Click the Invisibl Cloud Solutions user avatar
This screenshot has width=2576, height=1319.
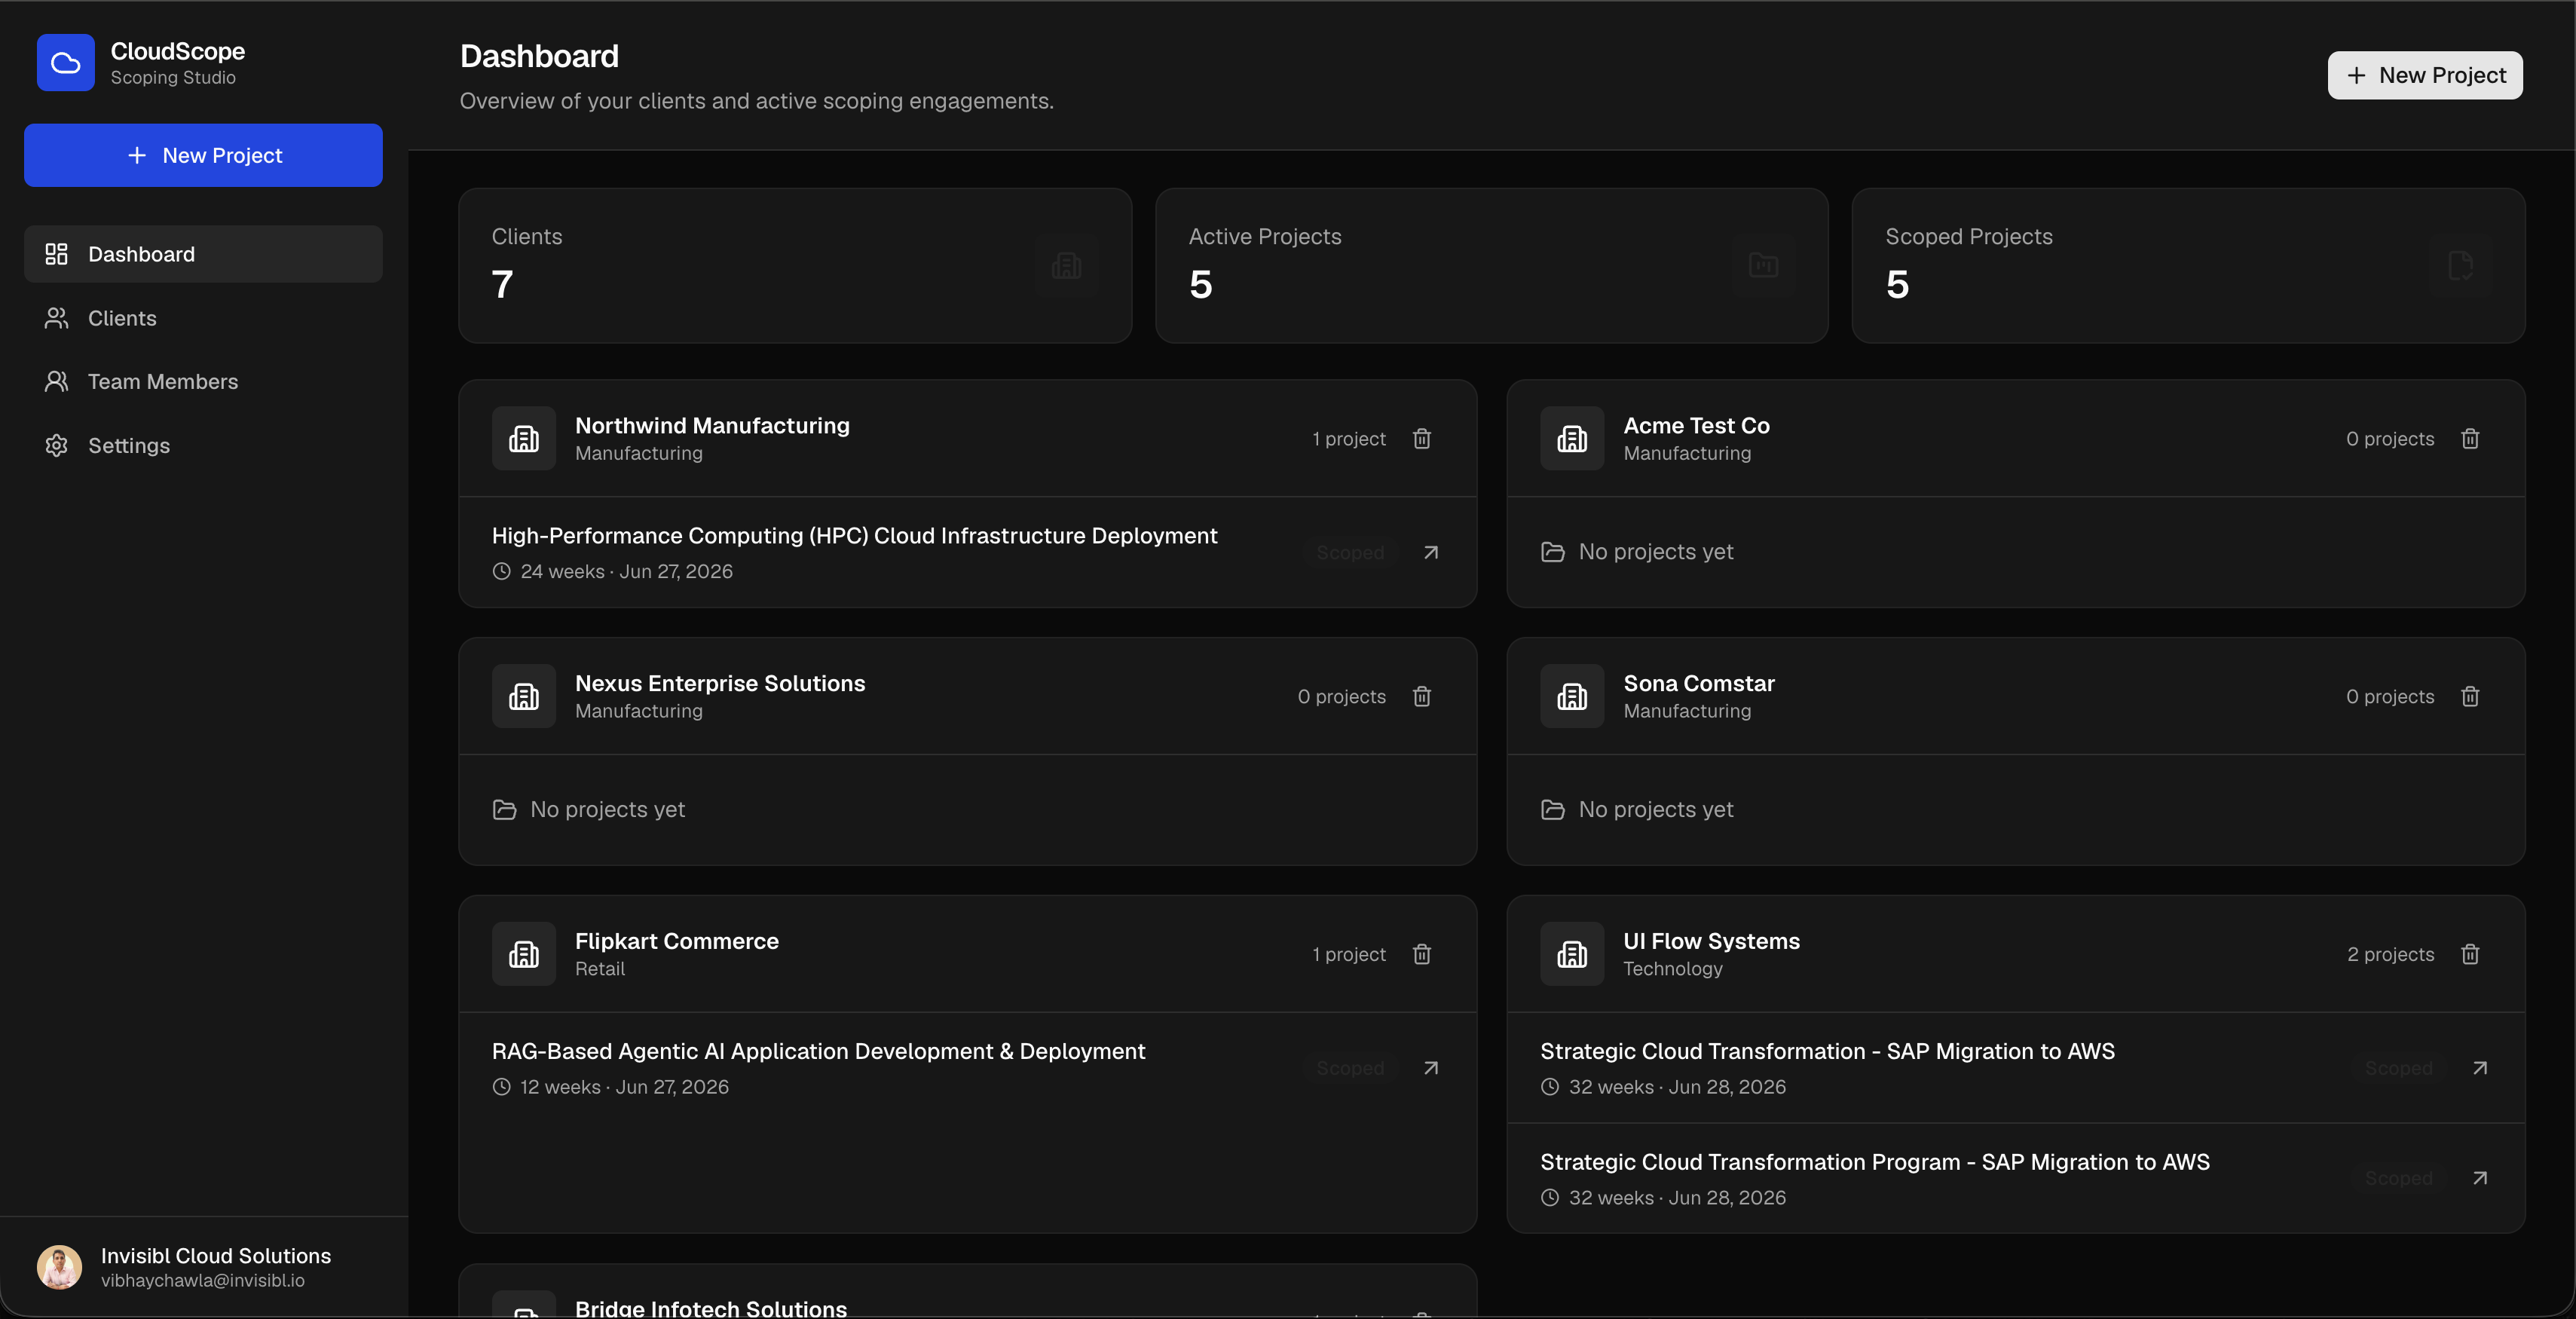tap(59, 1268)
